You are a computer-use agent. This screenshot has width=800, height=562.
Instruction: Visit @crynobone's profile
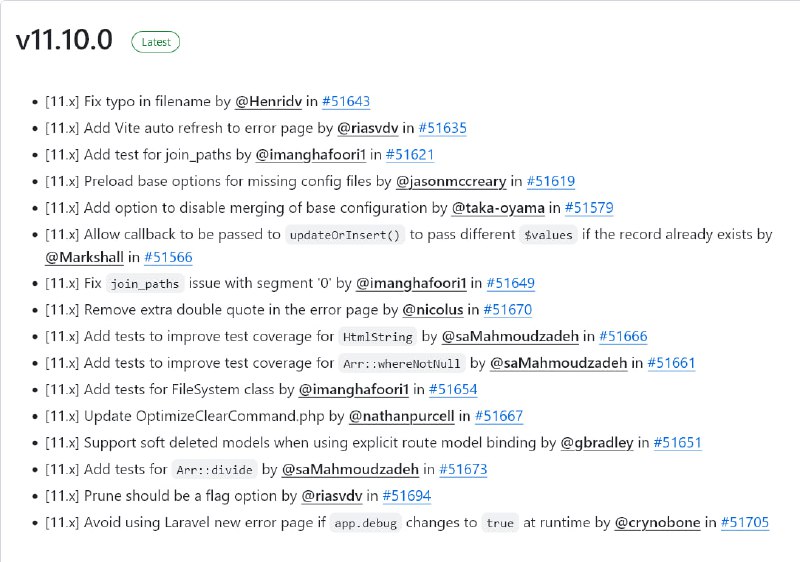click(x=657, y=522)
